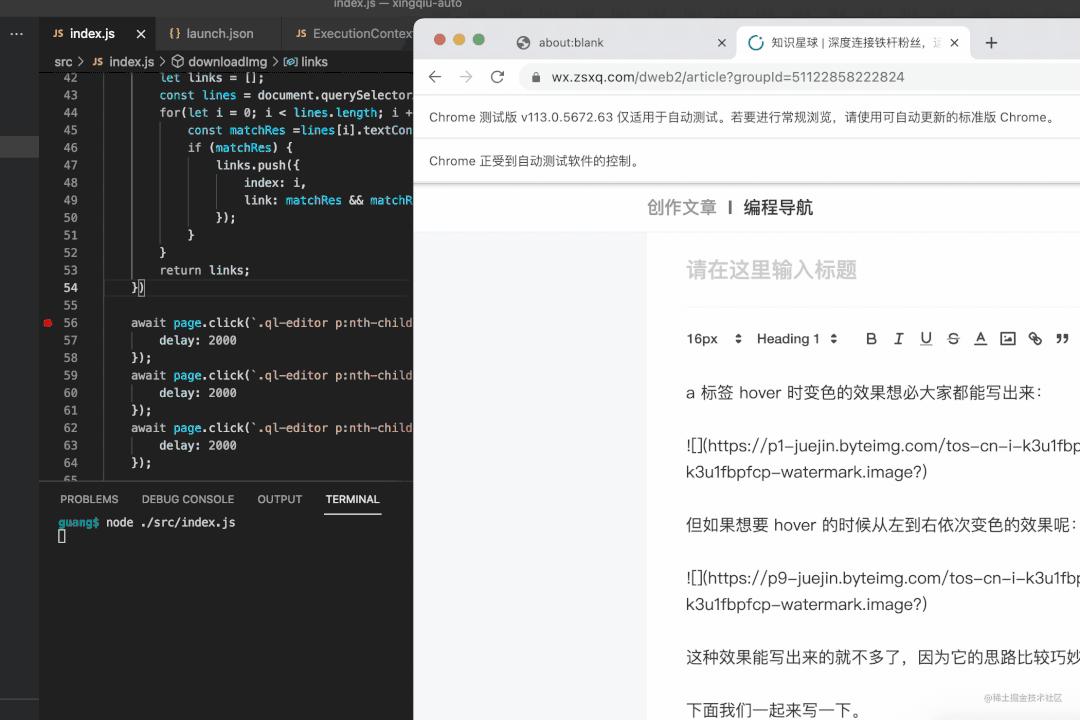Toggle blockquote formatting in editor
Image resolution: width=1080 pixels, height=720 pixels.
click(x=1063, y=339)
